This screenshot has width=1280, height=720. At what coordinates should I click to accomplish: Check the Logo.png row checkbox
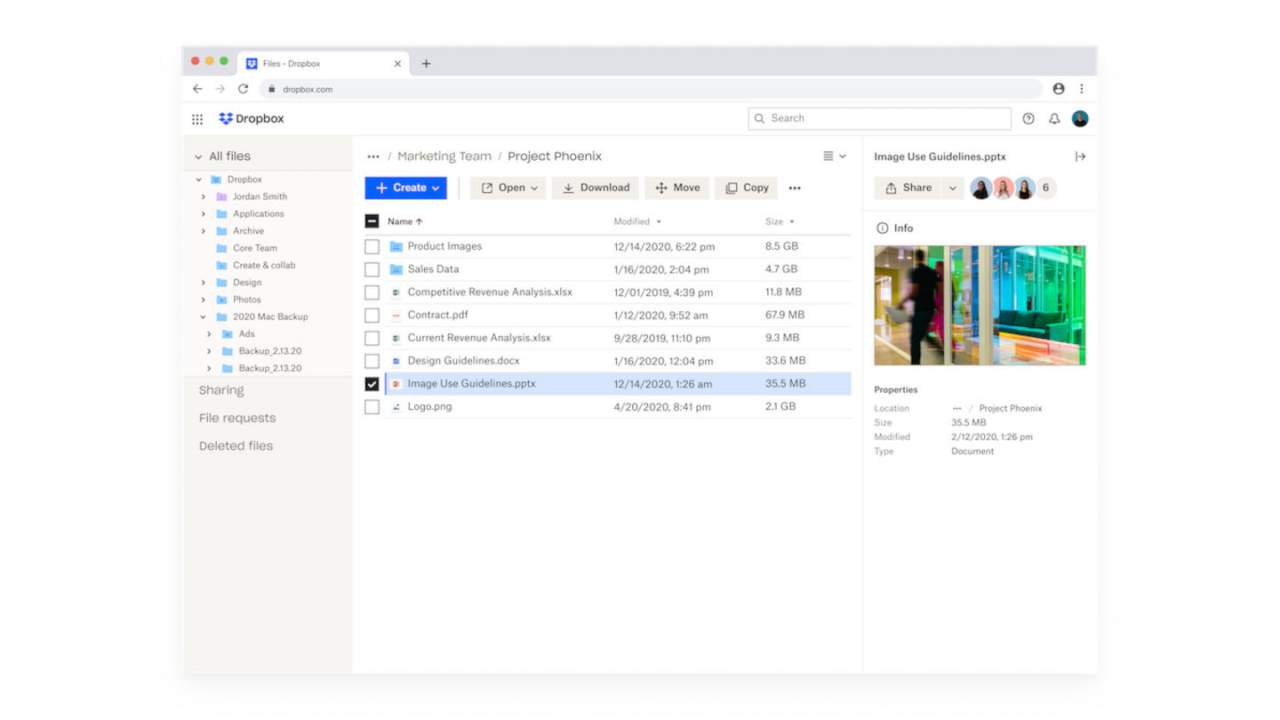click(x=372, y=407)
